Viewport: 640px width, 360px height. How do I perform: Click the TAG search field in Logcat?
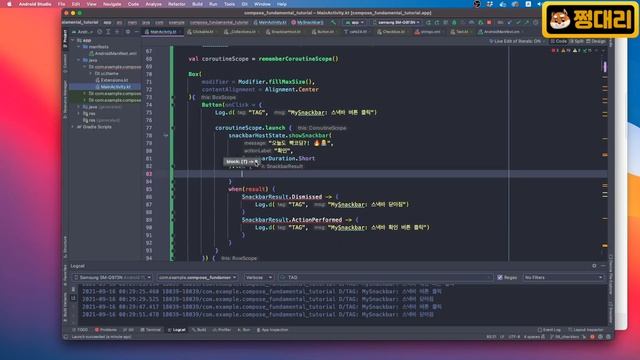click(x=385, y=277)
